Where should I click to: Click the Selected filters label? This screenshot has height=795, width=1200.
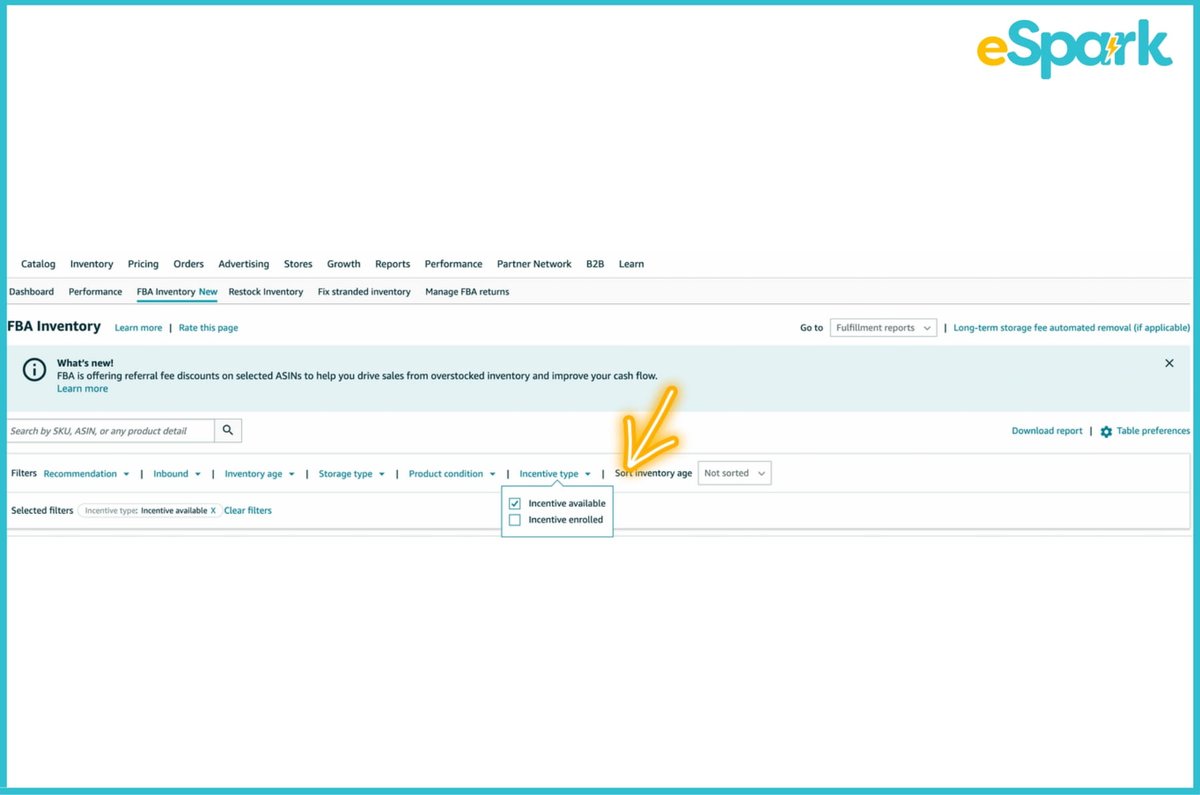click(42, 510)
